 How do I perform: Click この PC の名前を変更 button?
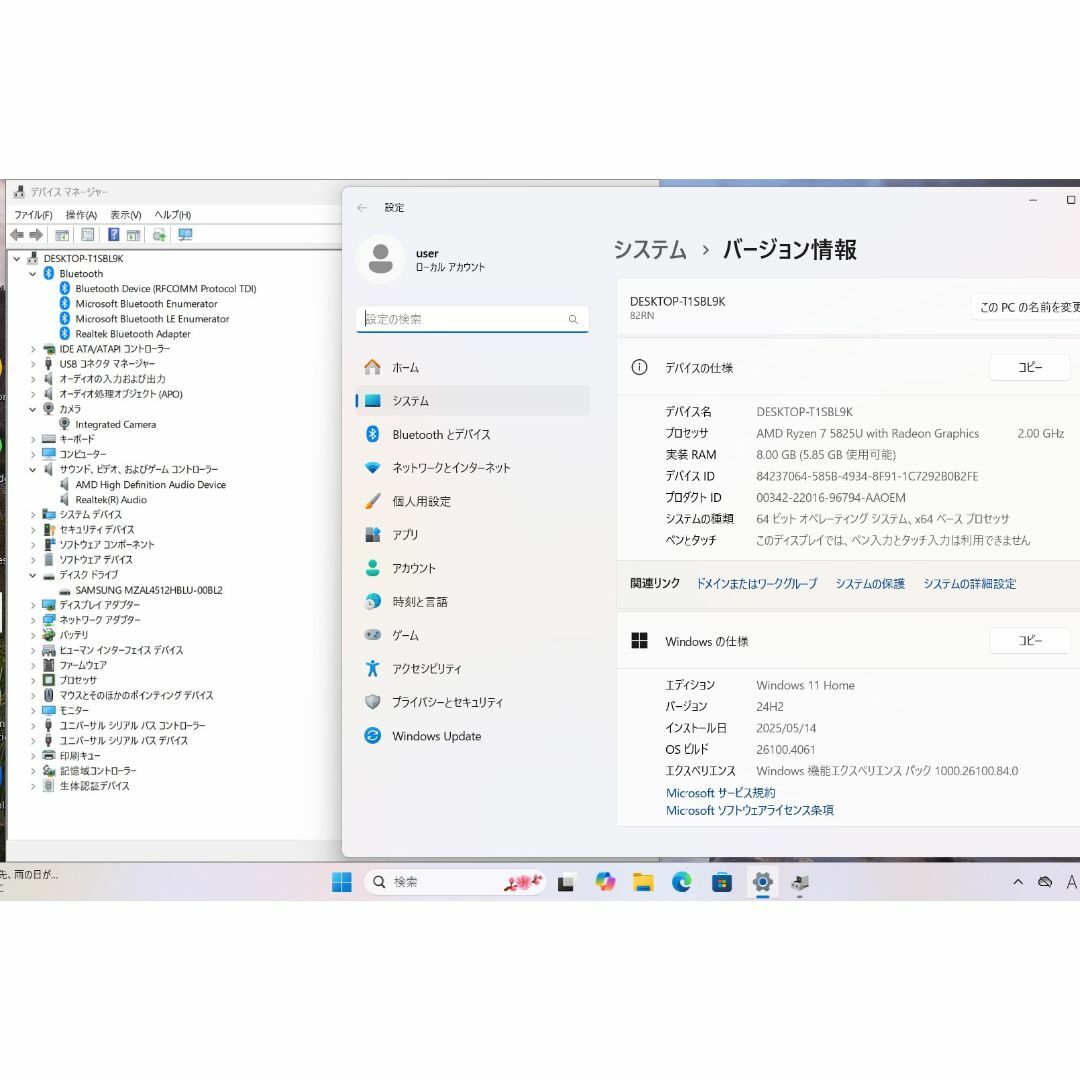[1026, 307]
